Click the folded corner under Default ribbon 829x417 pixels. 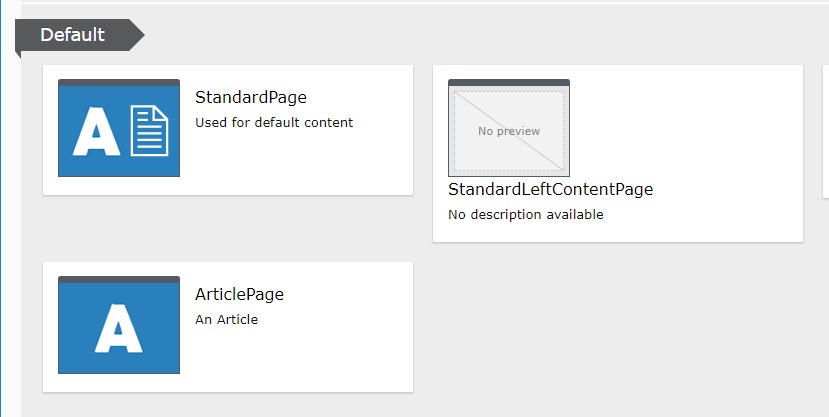pos(18,53)
